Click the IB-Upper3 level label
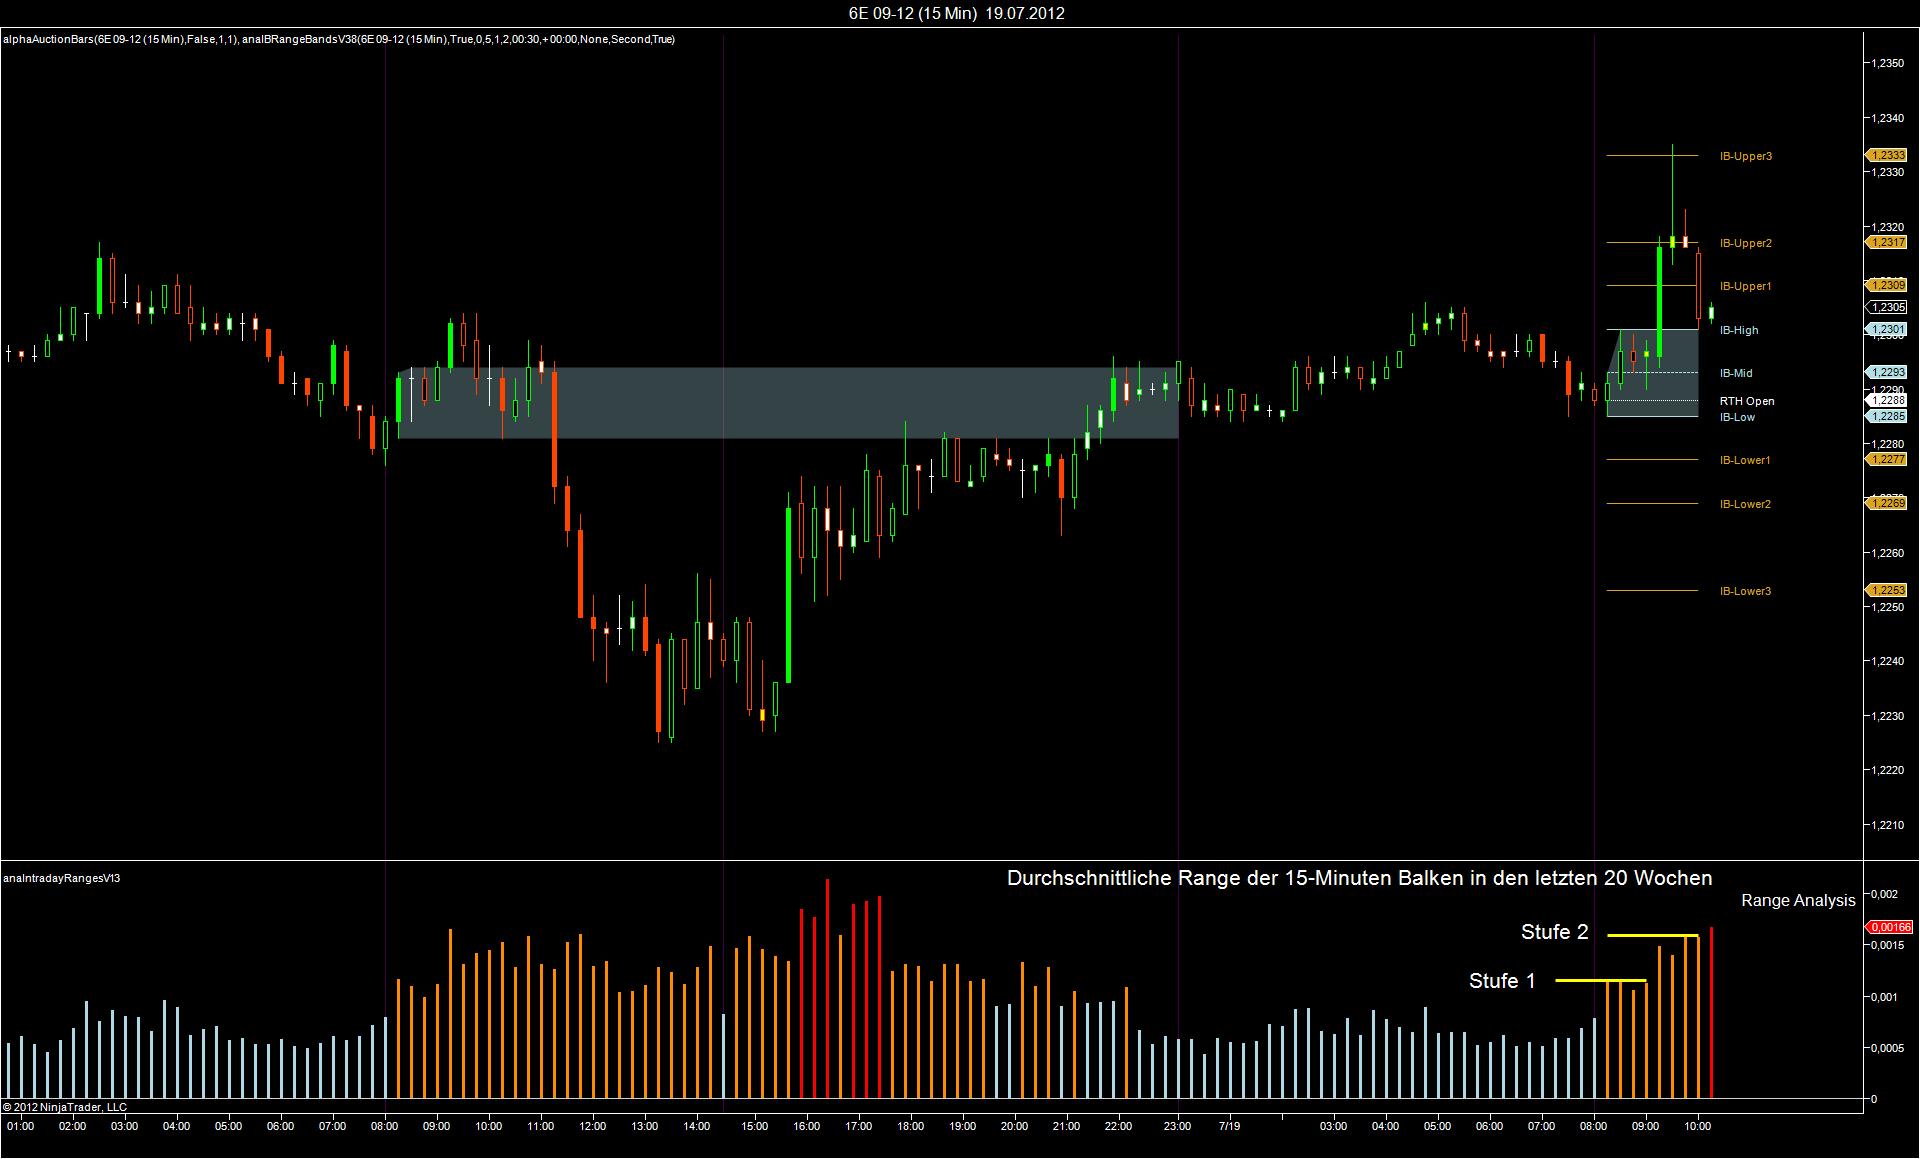1920x1159 pixels. (1746, 156)
